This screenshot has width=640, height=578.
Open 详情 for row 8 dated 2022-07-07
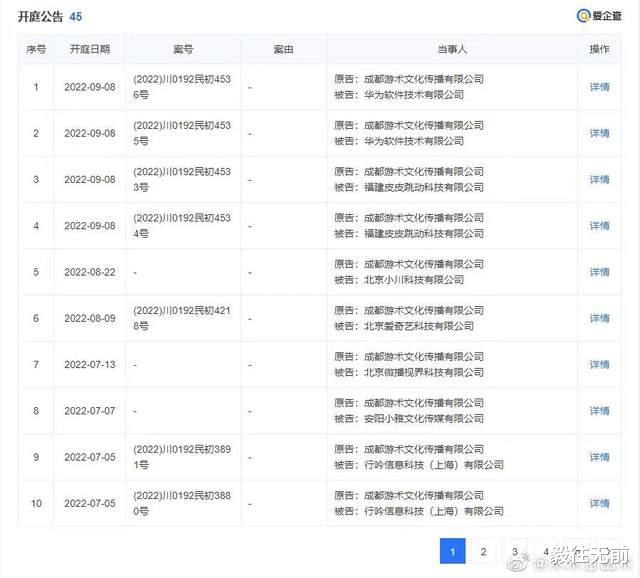coord(599,411)
